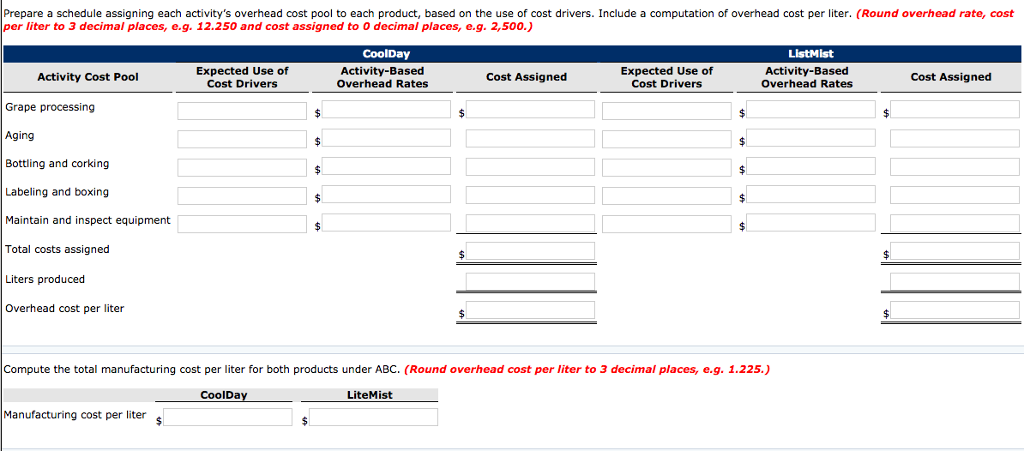Click CoolDay Grape processing Expected Use input
The image size is (1024, 451).
[242, 110]
